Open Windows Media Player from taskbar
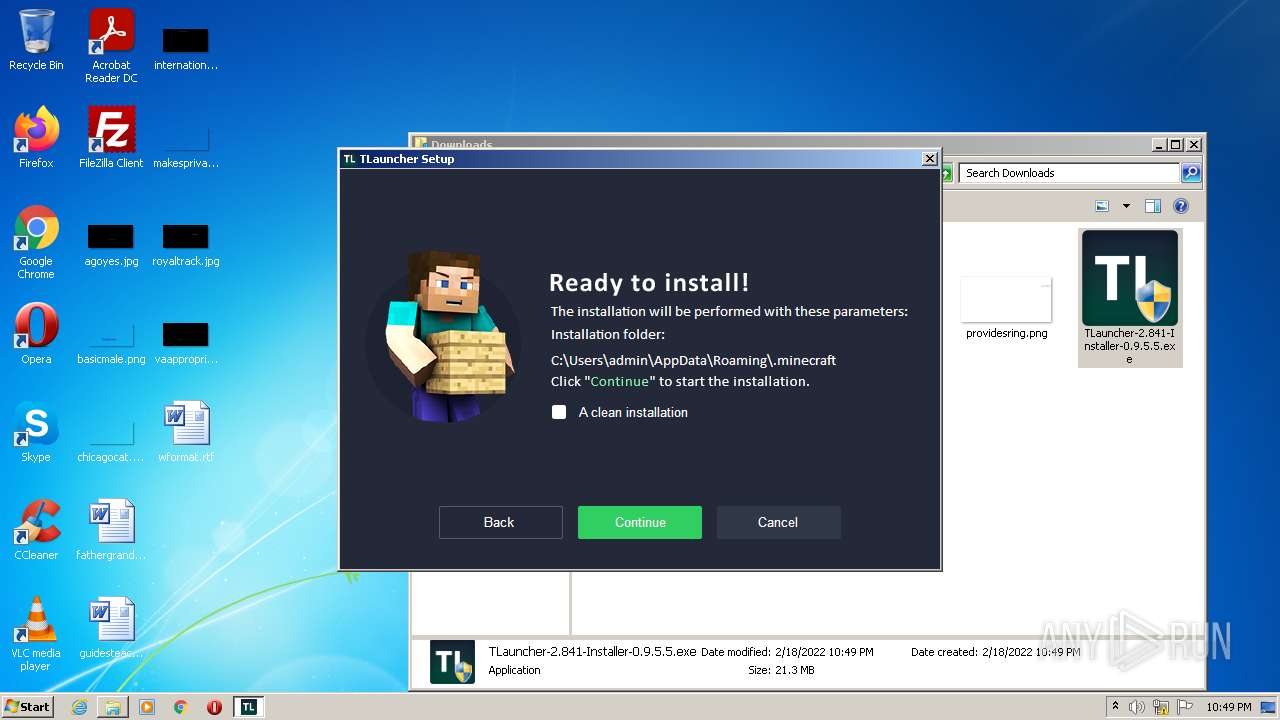This screenshot has height=720, width=1280. click(147, 707)
